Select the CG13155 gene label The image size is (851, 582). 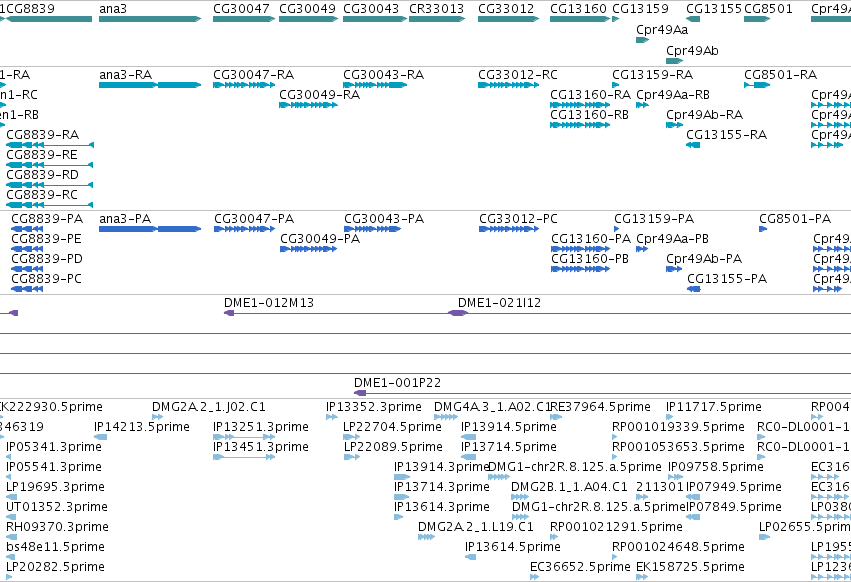pos(714,9)
